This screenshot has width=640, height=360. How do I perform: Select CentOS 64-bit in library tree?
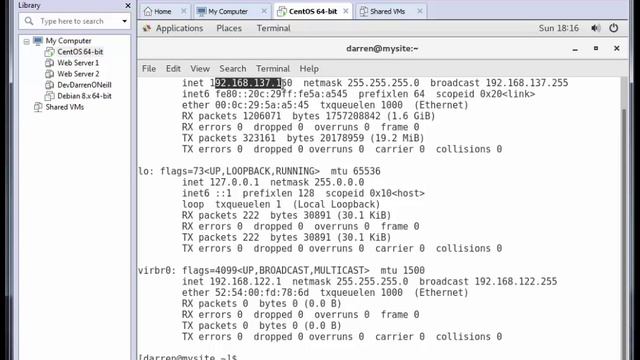tap(80, 52)
